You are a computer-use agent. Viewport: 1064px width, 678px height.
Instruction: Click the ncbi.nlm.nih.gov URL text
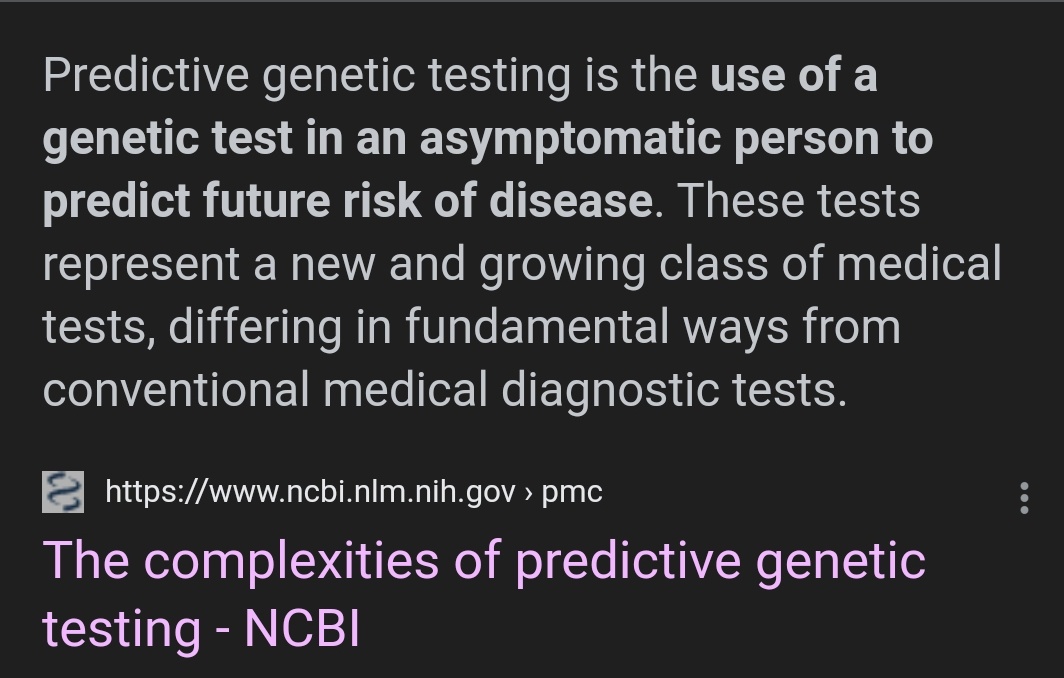[x=310, y=492]
